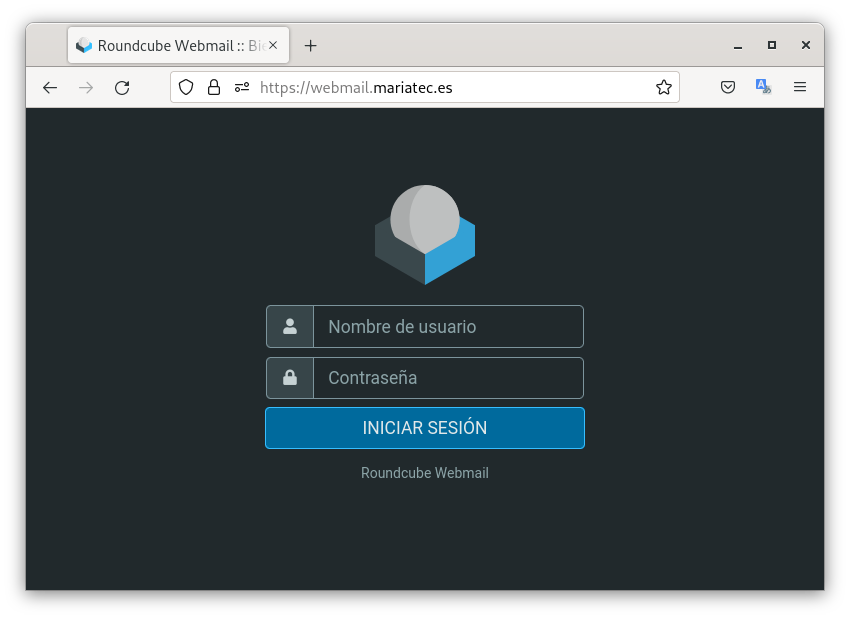Bookmark this page with the star

[x=664, y=88]
